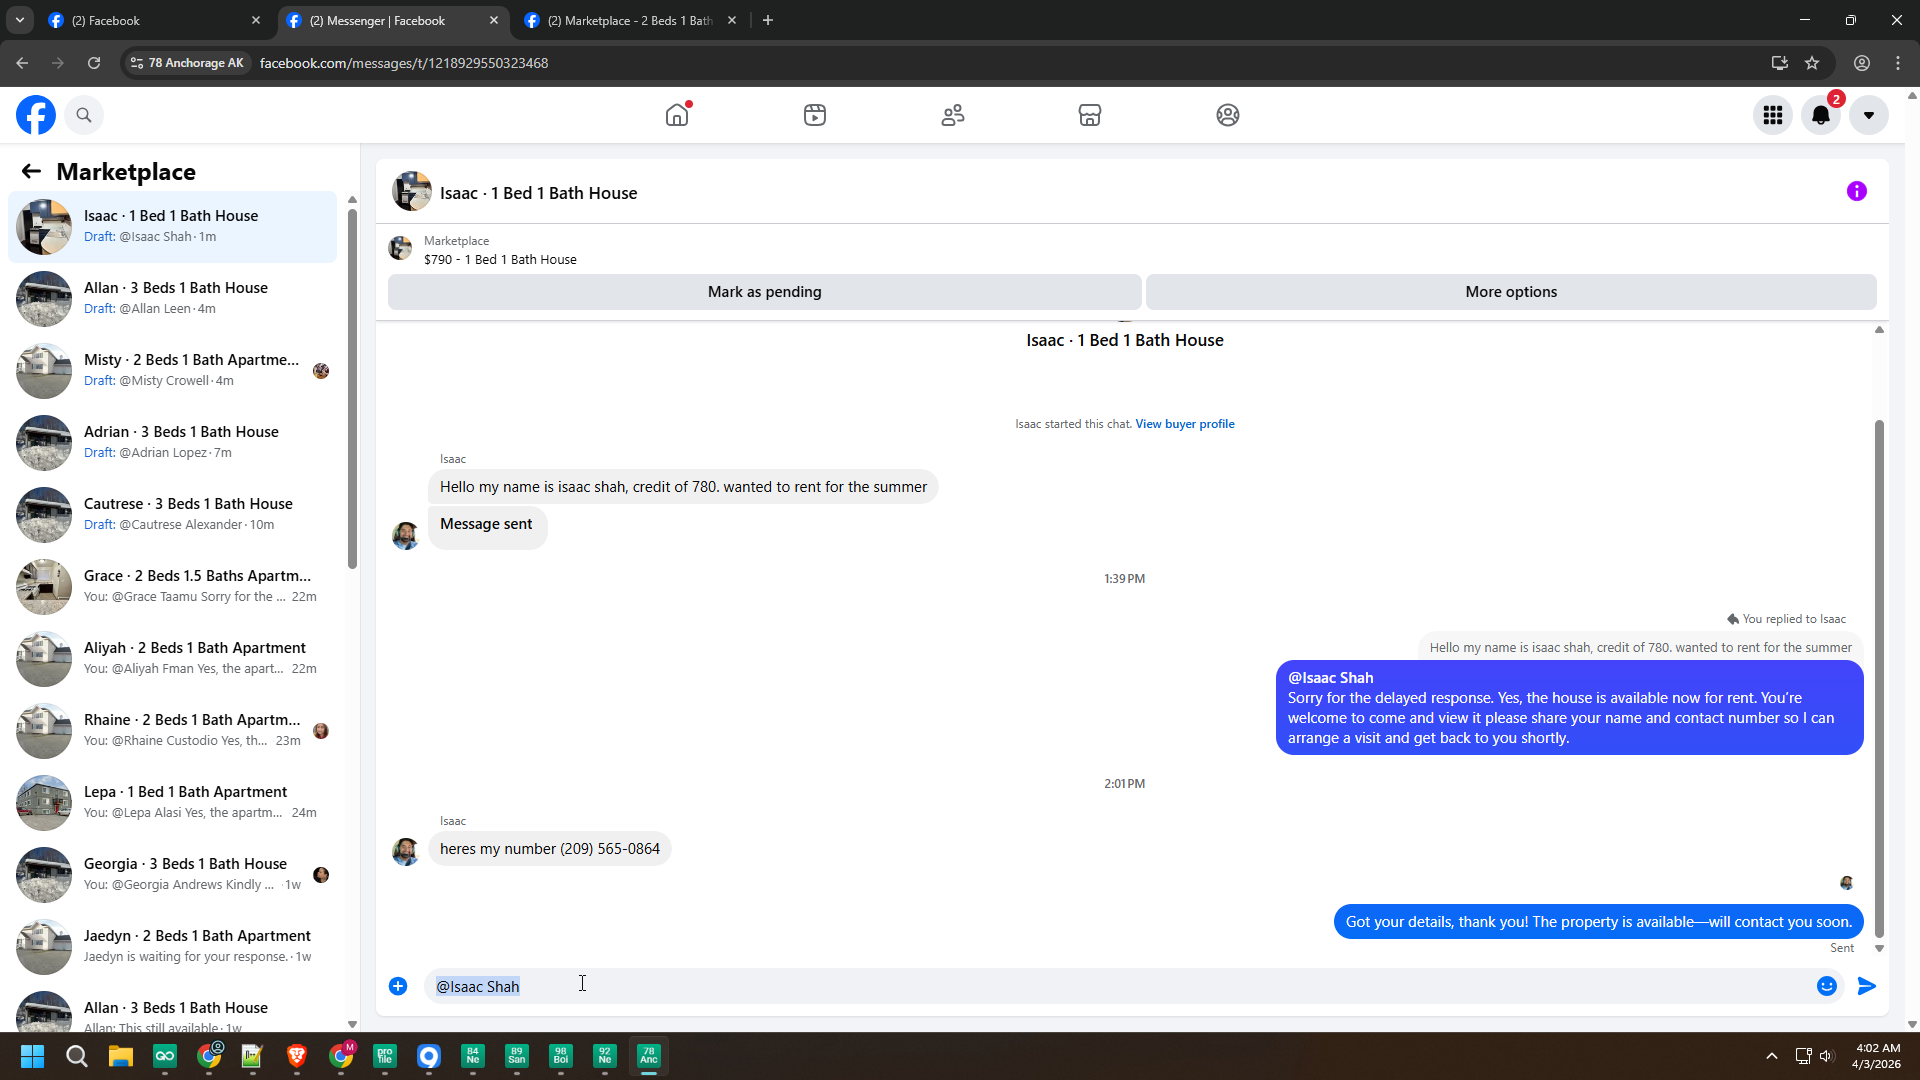Screen dimensions: 1920x1080
Task: Open File Explorer from the taskbar
Action: tap(120, 1056)
